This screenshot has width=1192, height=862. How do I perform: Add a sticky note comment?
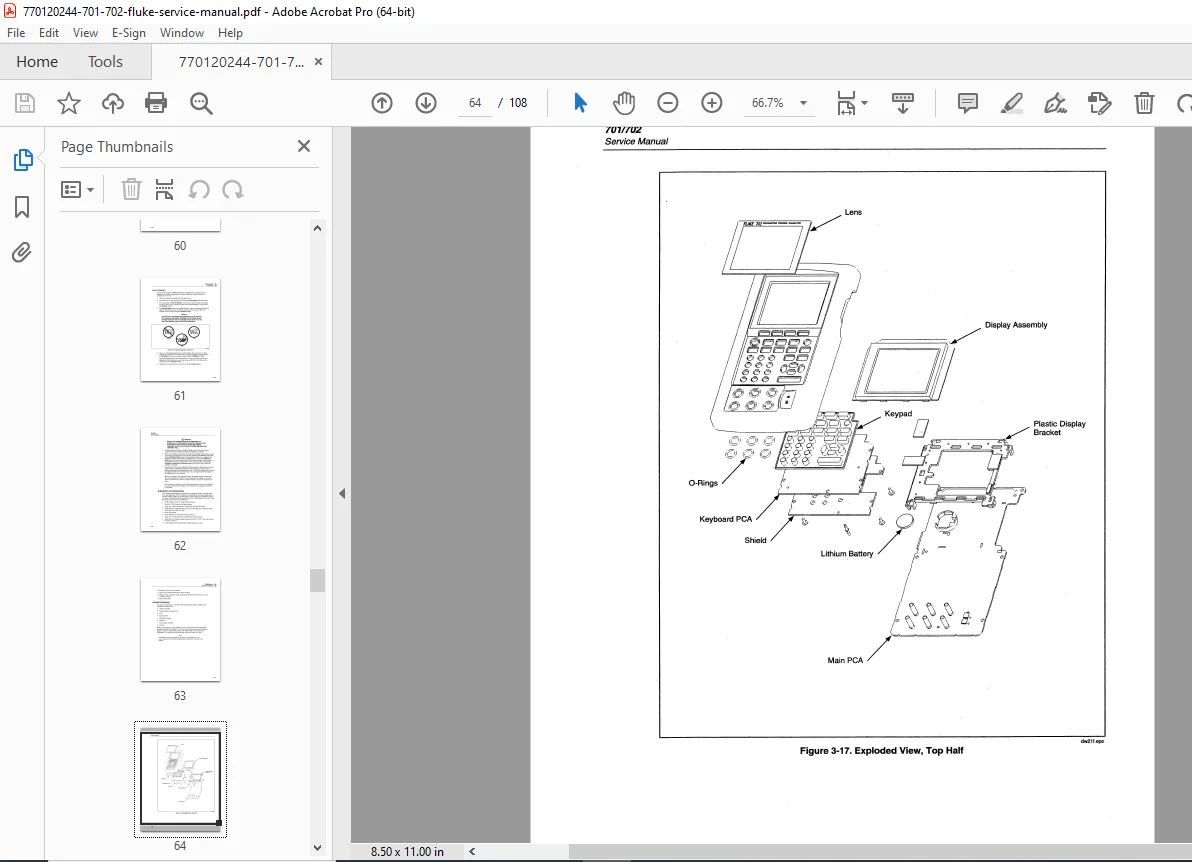click(x=967, y=103)
